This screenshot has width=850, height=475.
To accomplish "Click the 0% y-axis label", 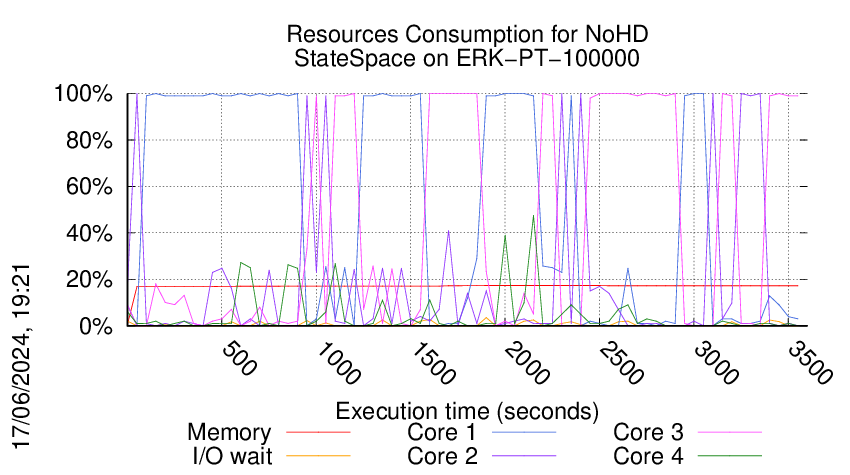I will tap(96, 326).
